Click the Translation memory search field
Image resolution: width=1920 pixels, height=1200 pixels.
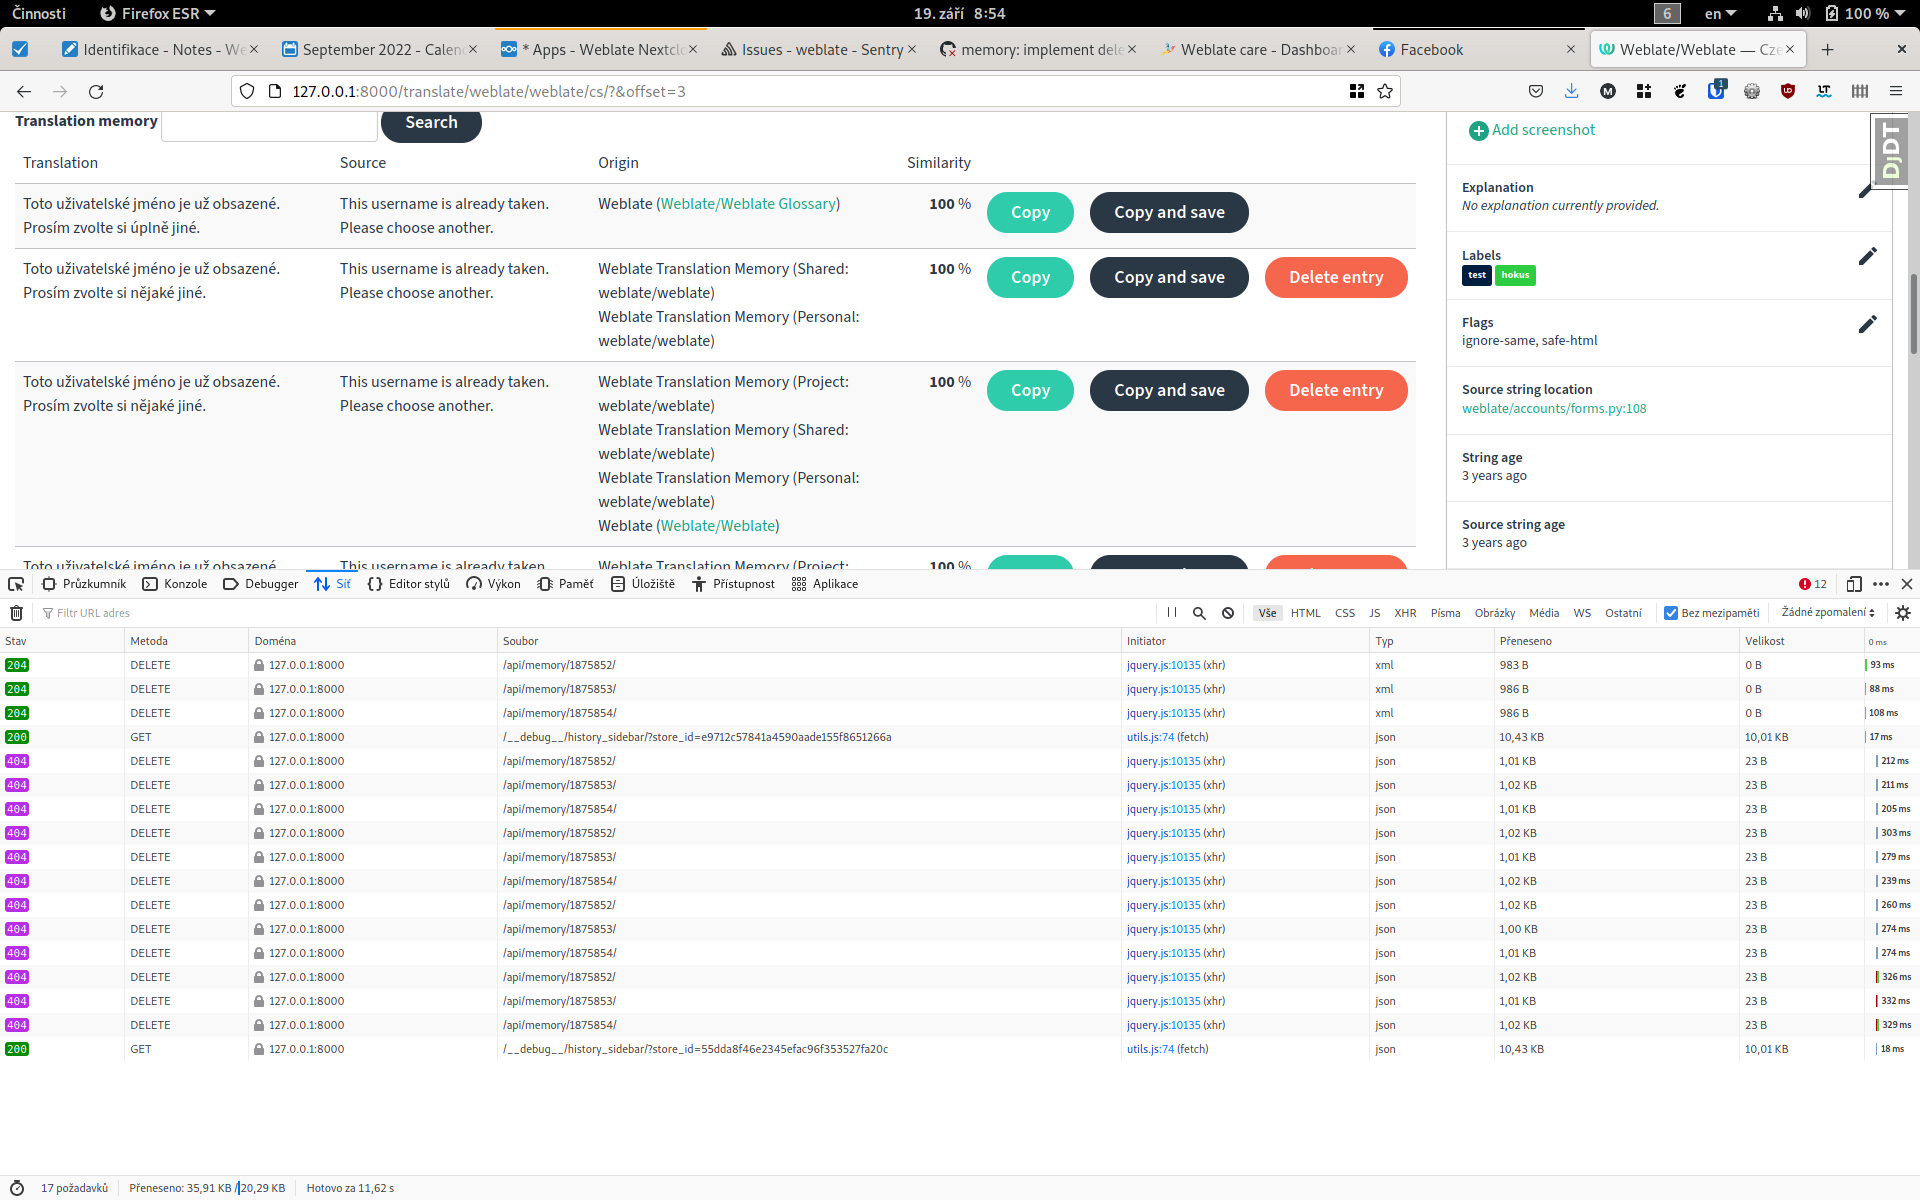click(269, 125)
